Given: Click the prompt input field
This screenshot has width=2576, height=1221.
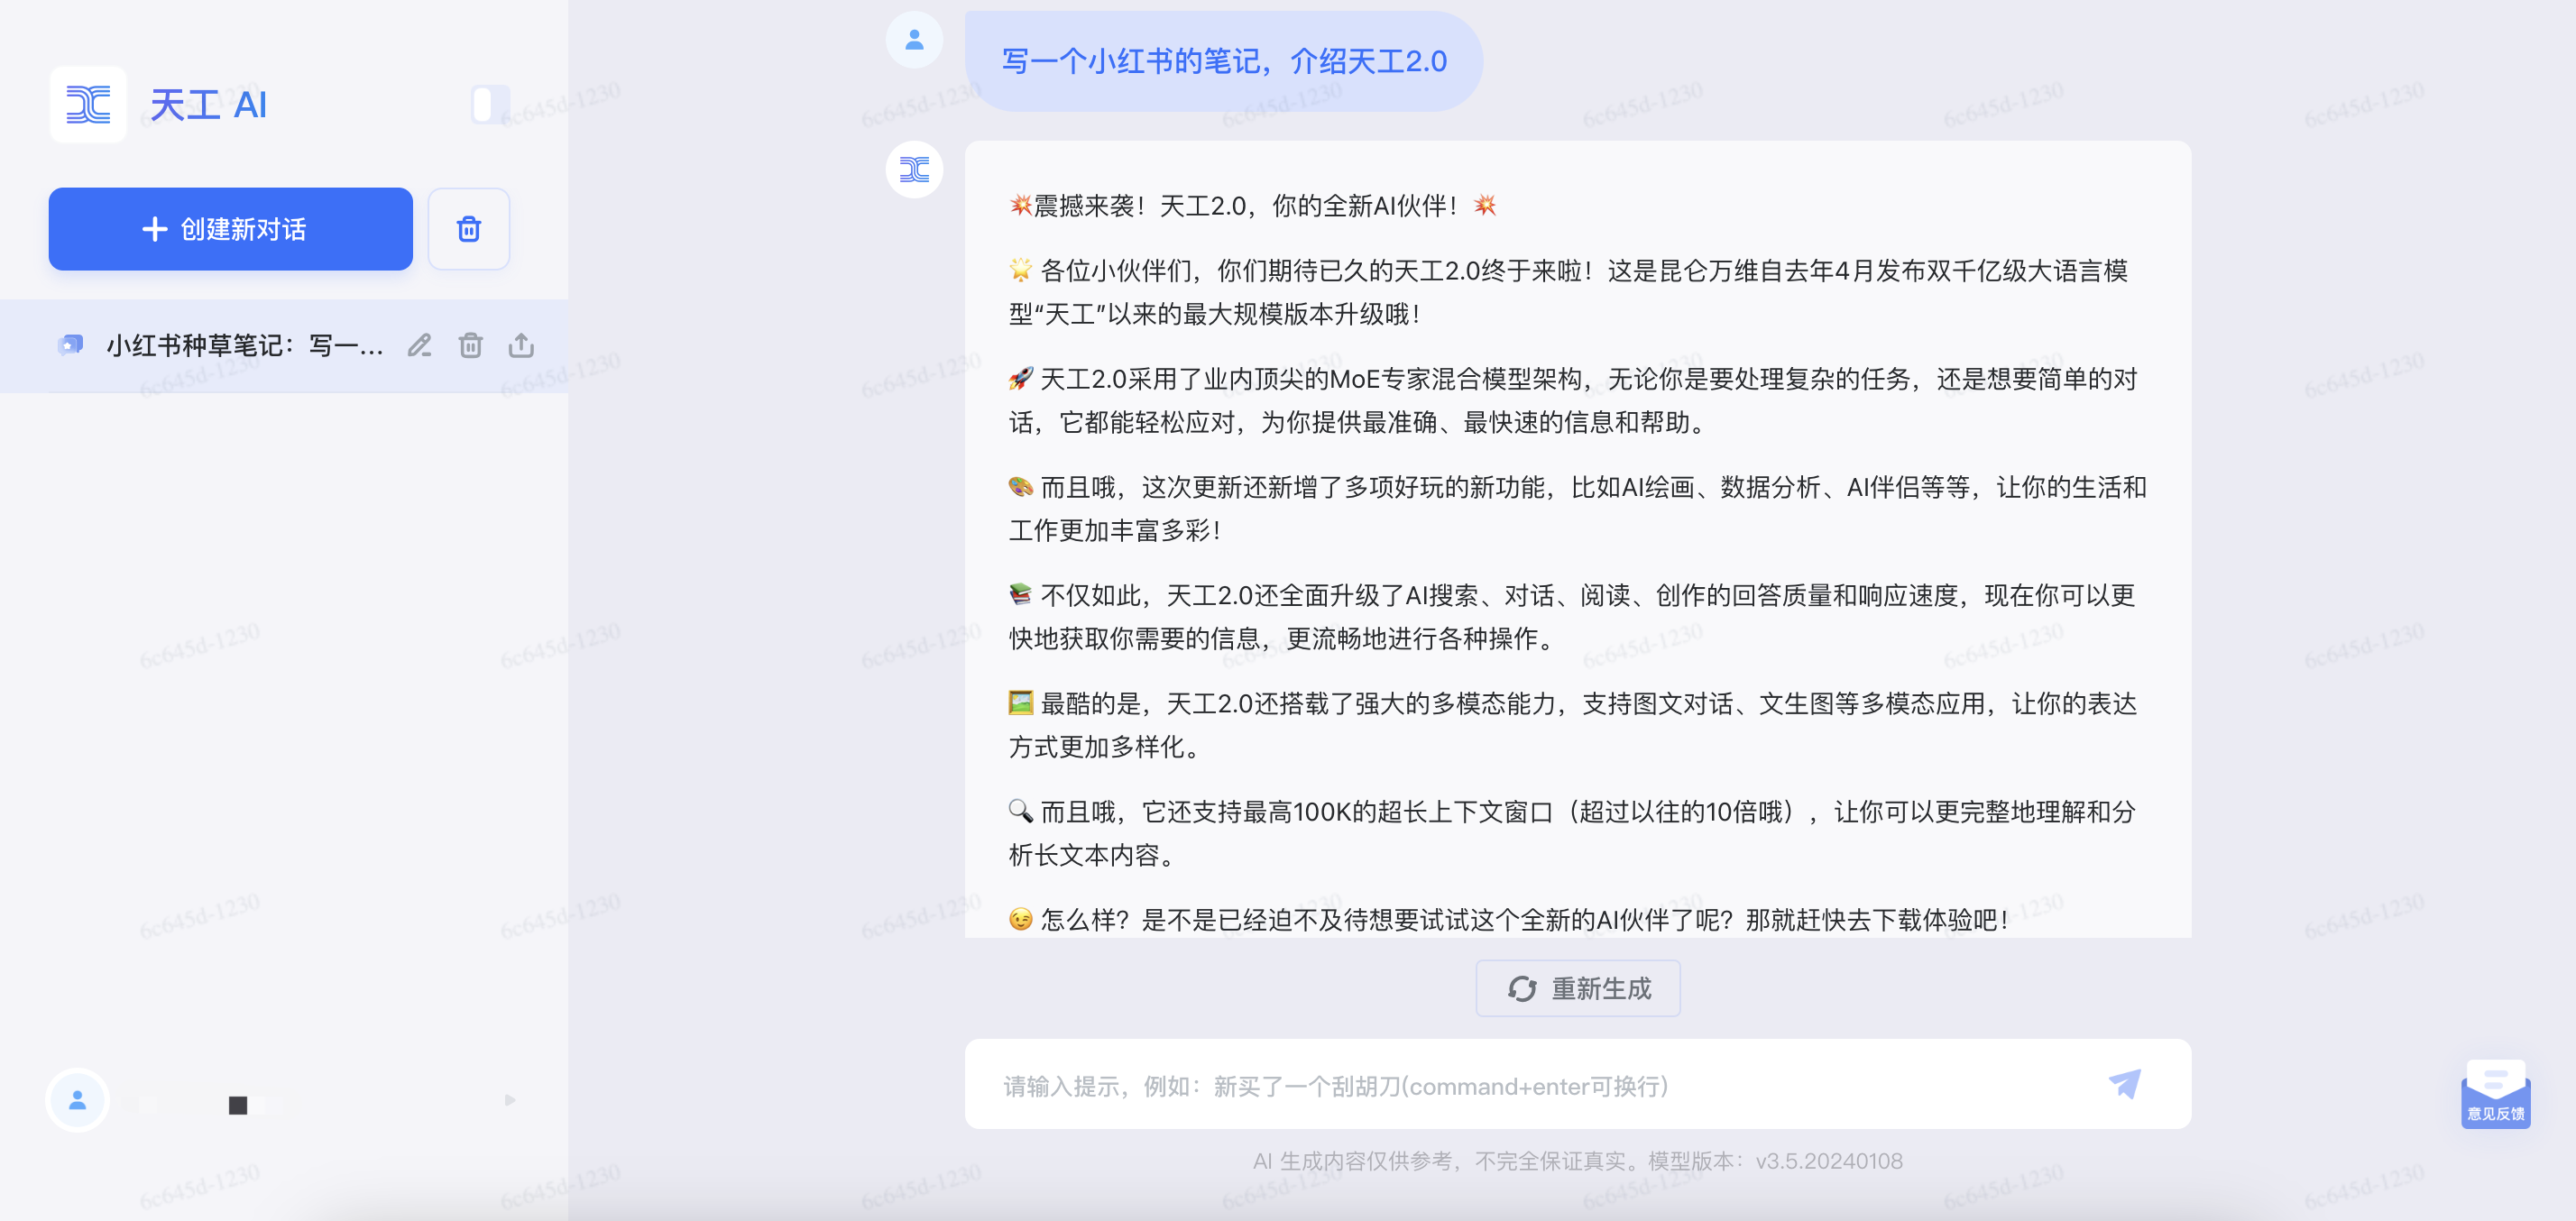Looking at the screenshot, I should pyautogui.click(x=1540, y=1086).
